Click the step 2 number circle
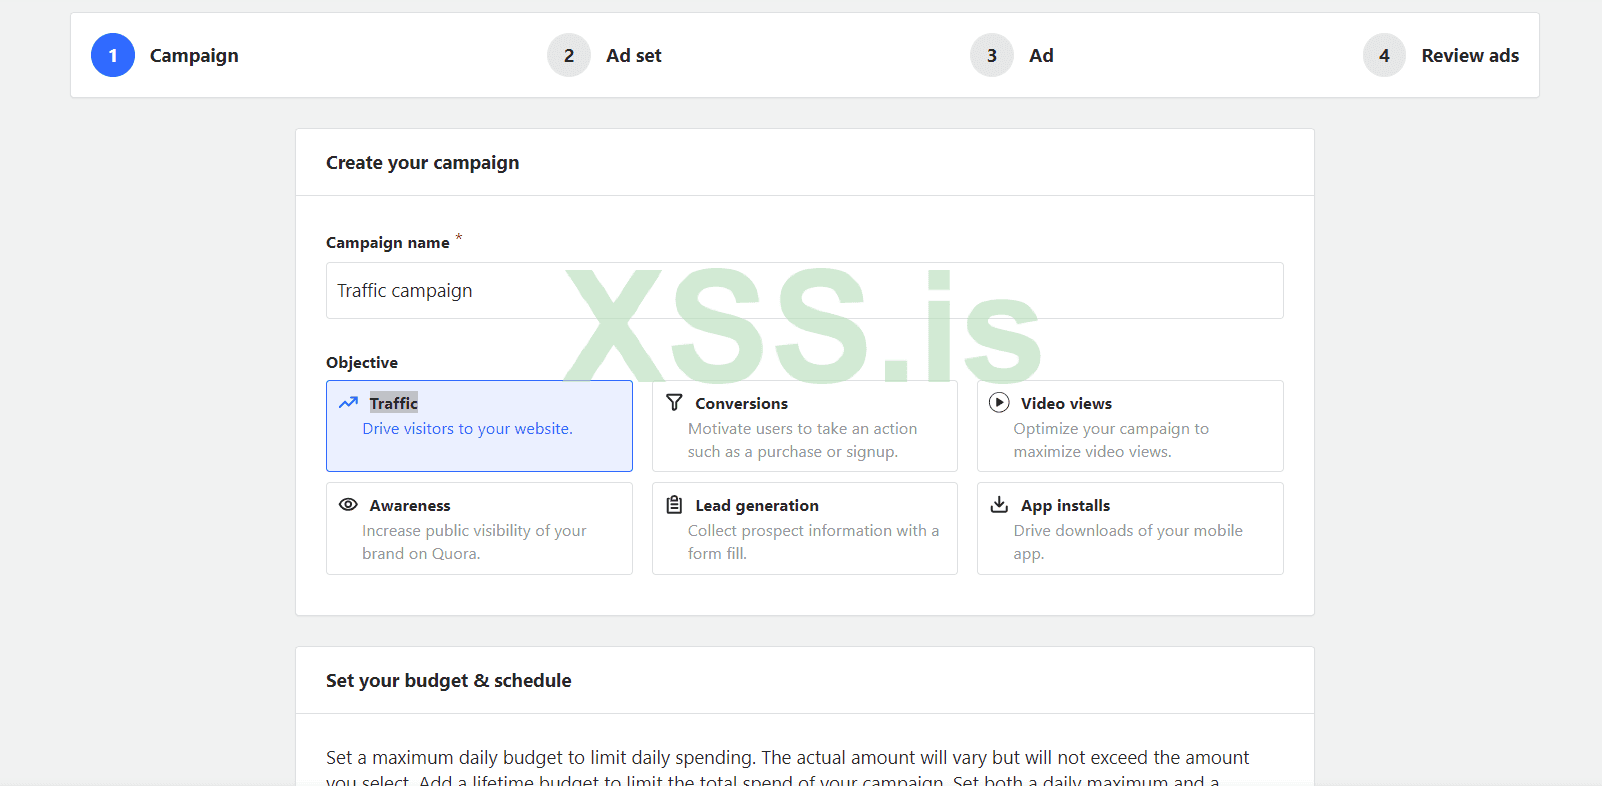Viewport: 1602px width, 786px height. pos(569,56)
